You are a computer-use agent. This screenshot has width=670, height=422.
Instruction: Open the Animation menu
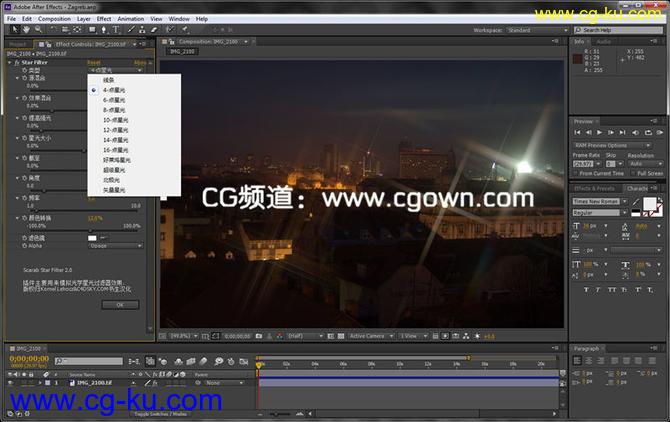click(x=131, y=19)
